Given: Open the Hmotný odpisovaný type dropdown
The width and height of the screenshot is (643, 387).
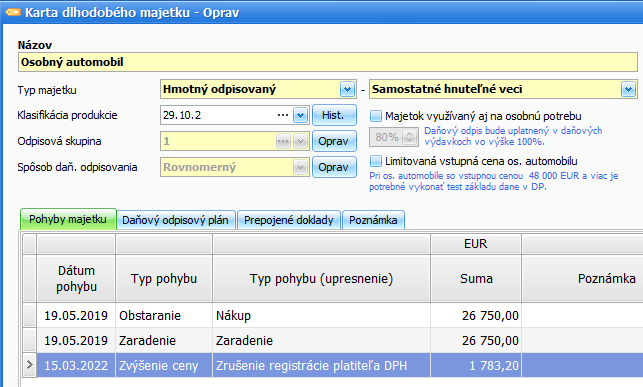Looking at the screenshot, I should pos(347,89).
